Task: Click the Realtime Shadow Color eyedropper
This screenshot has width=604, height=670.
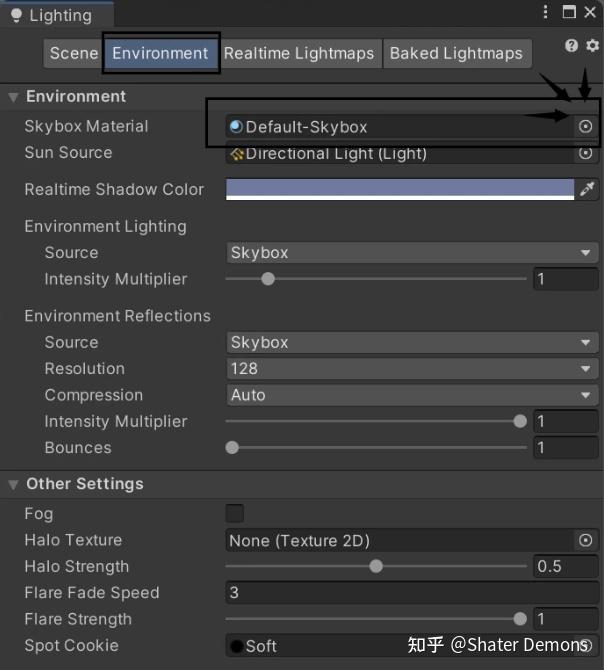Action: tap(587, 189)
